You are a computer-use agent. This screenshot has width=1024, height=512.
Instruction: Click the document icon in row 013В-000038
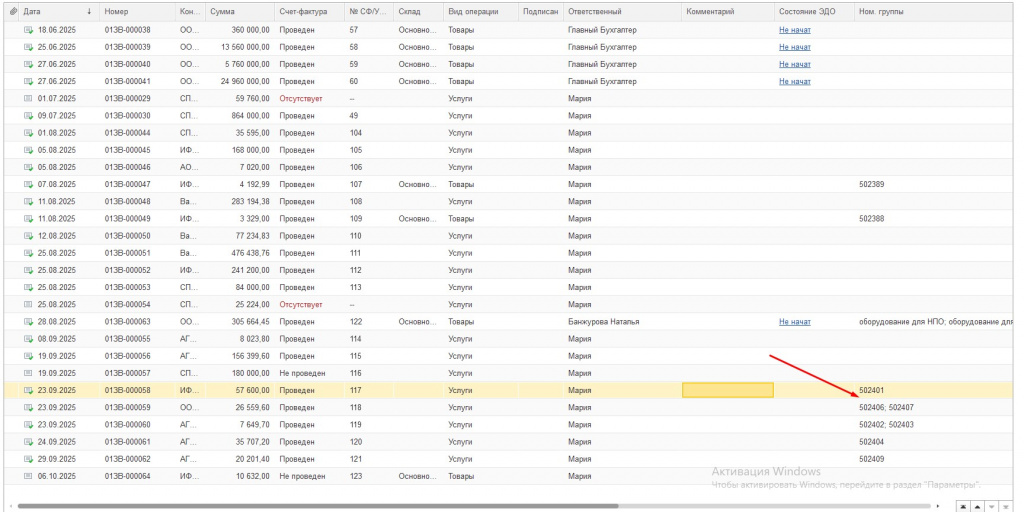28,30
